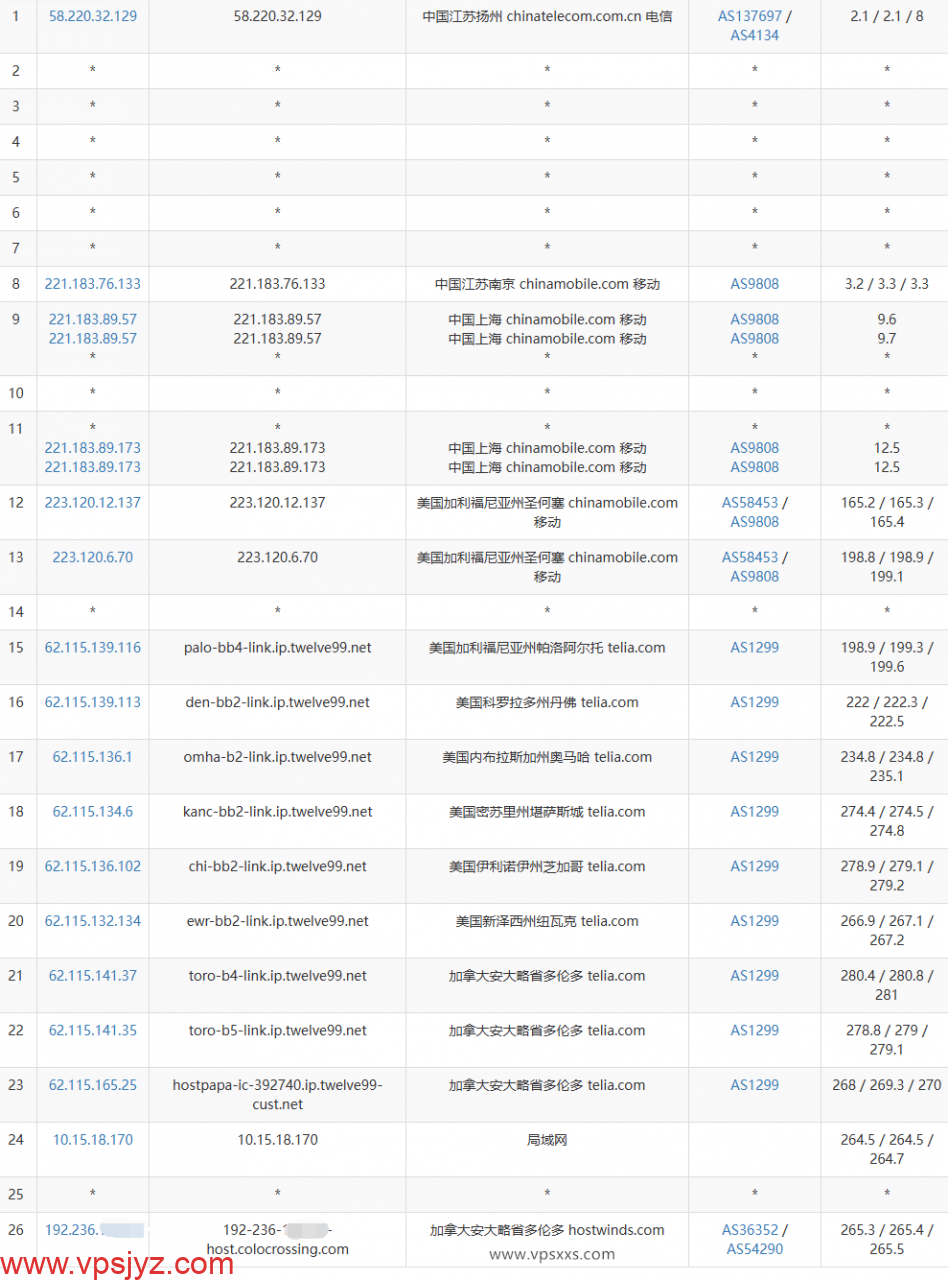Open the AS1299 link in the hostpapa row
The width and height of the screenshot is (948, 1280).
click(x=754, y=1086)
